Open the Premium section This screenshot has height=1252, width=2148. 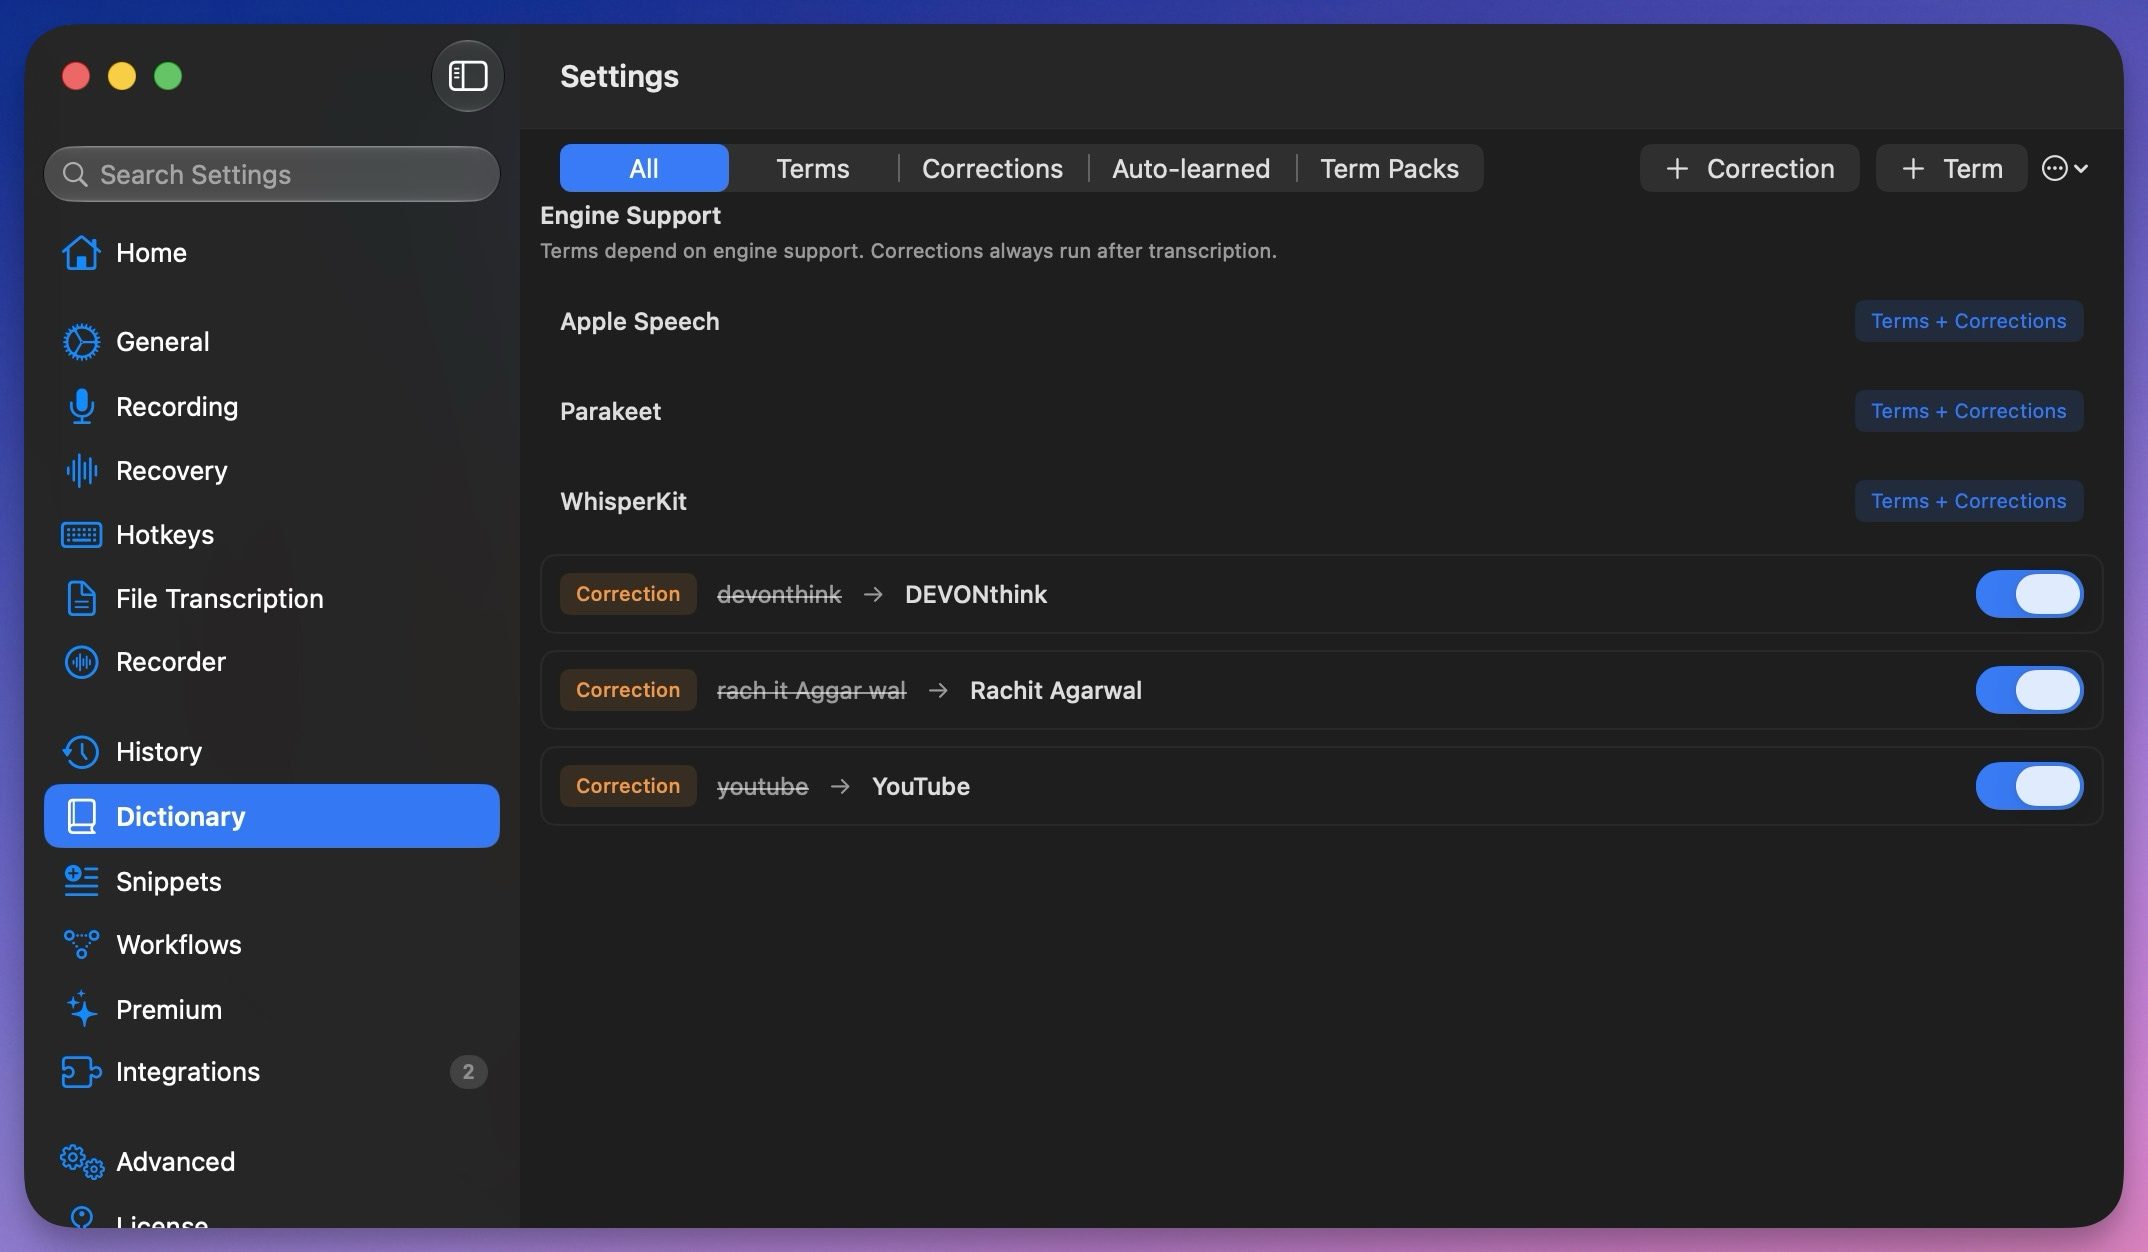point(272,1009)
